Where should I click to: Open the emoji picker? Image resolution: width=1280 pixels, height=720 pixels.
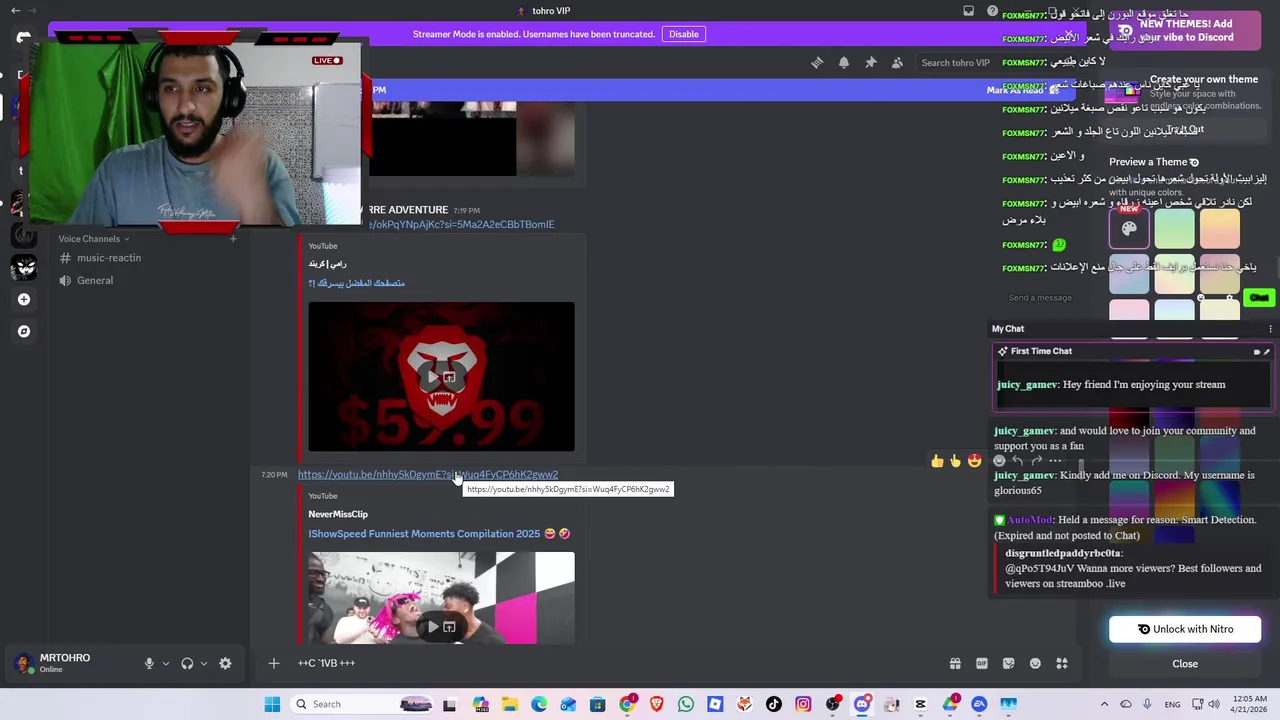tap(1035, 663)
